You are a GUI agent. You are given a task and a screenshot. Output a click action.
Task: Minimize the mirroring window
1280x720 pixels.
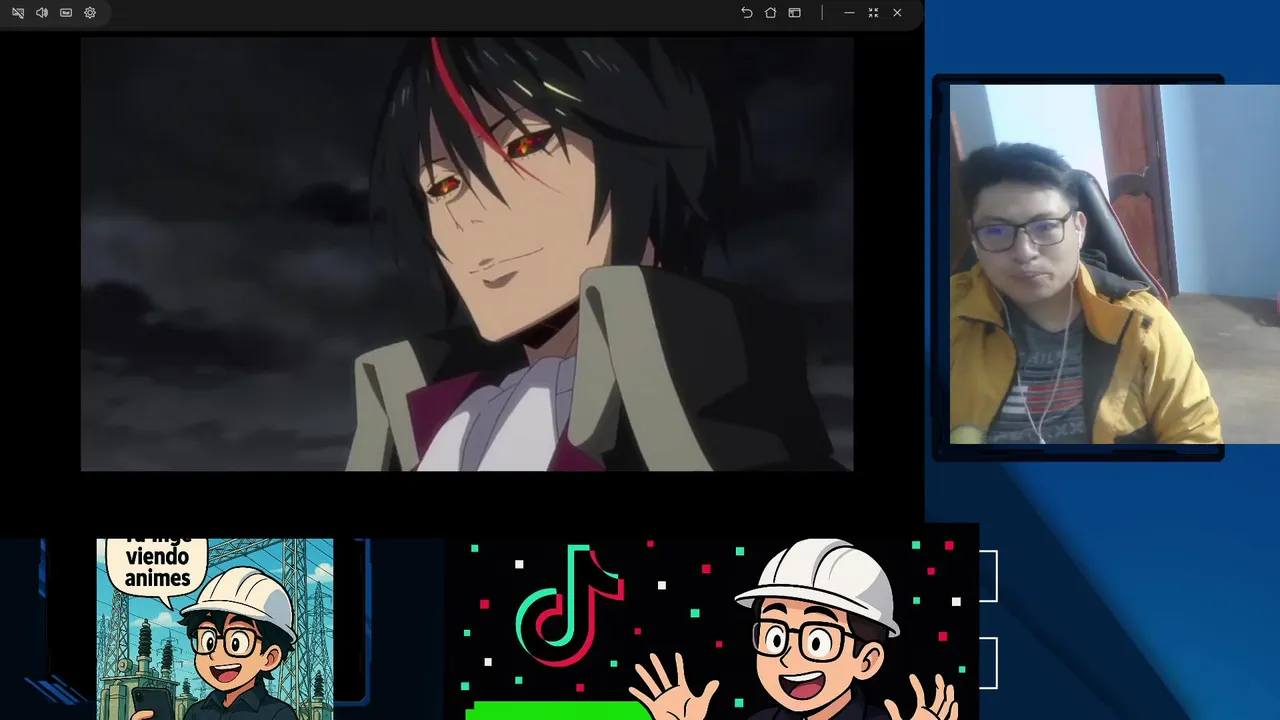849,13
